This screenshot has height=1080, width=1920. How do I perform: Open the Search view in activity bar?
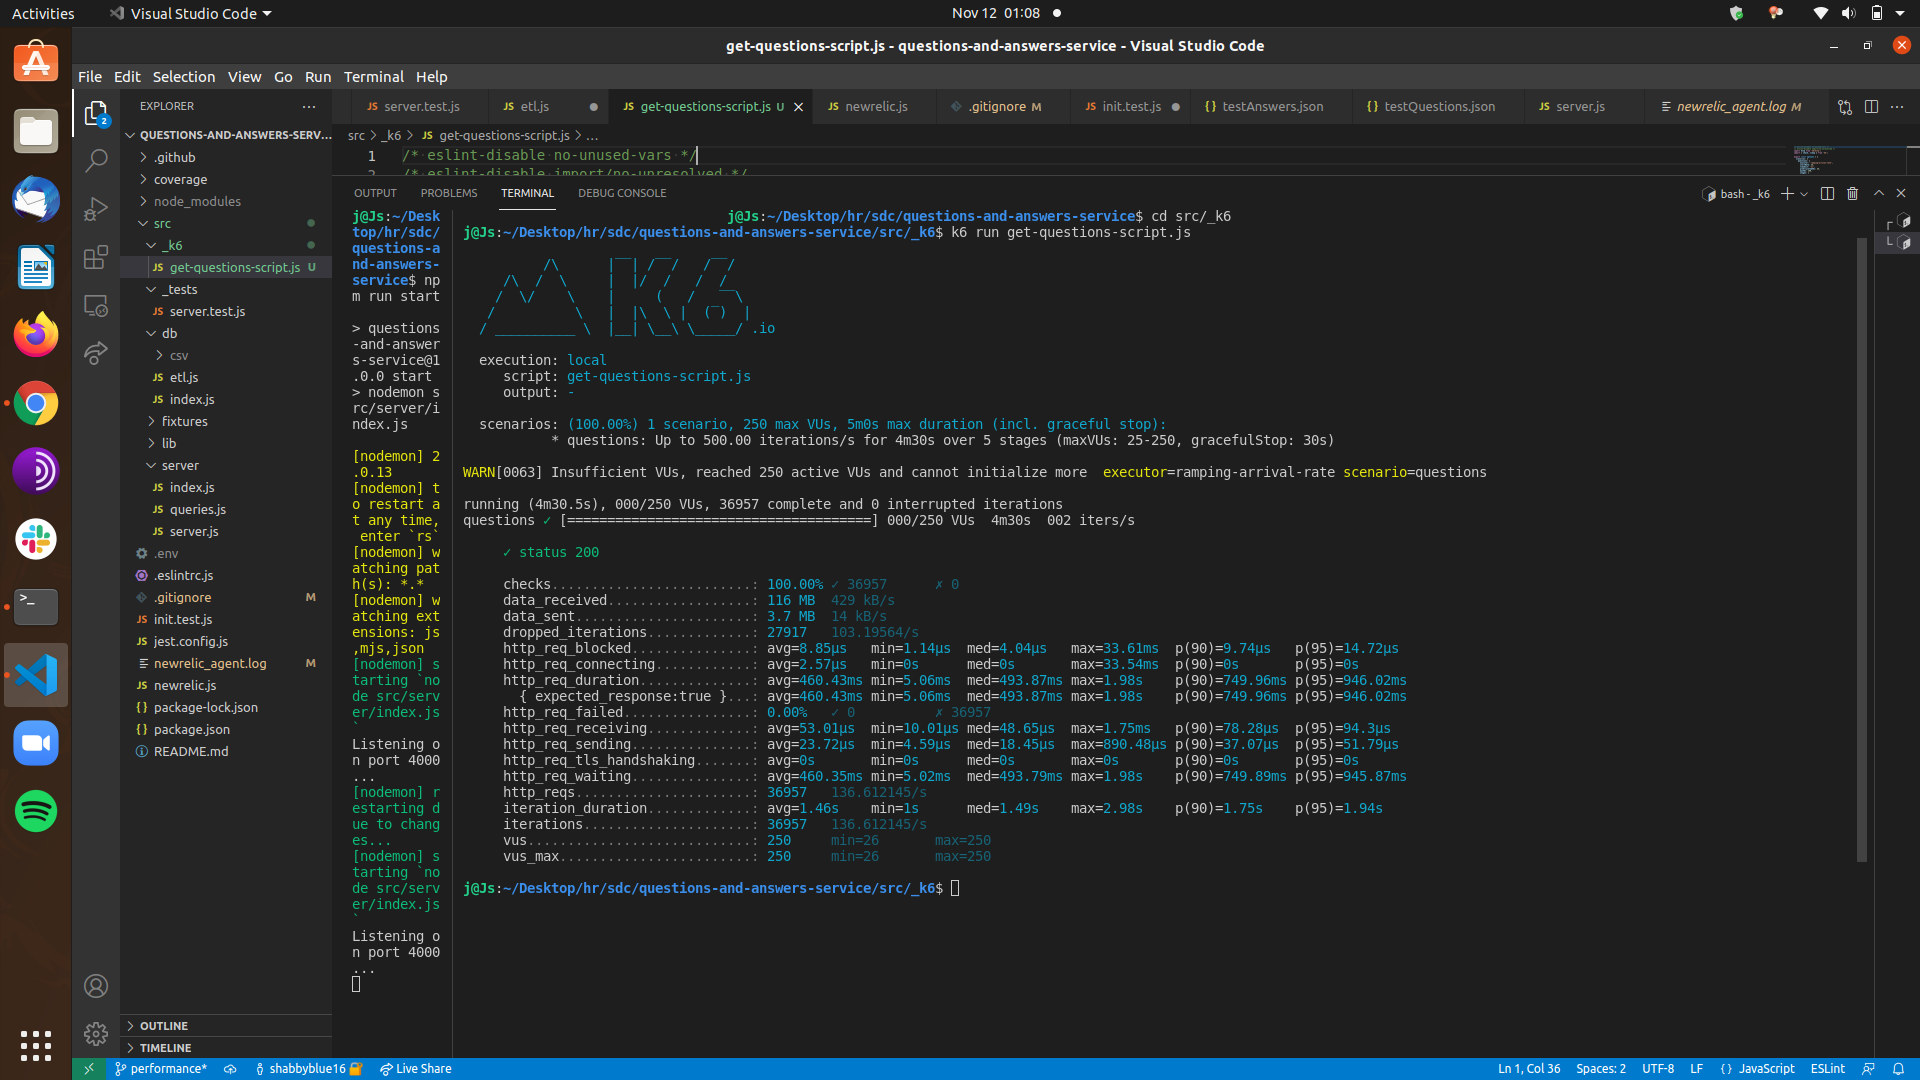(96, 160)
